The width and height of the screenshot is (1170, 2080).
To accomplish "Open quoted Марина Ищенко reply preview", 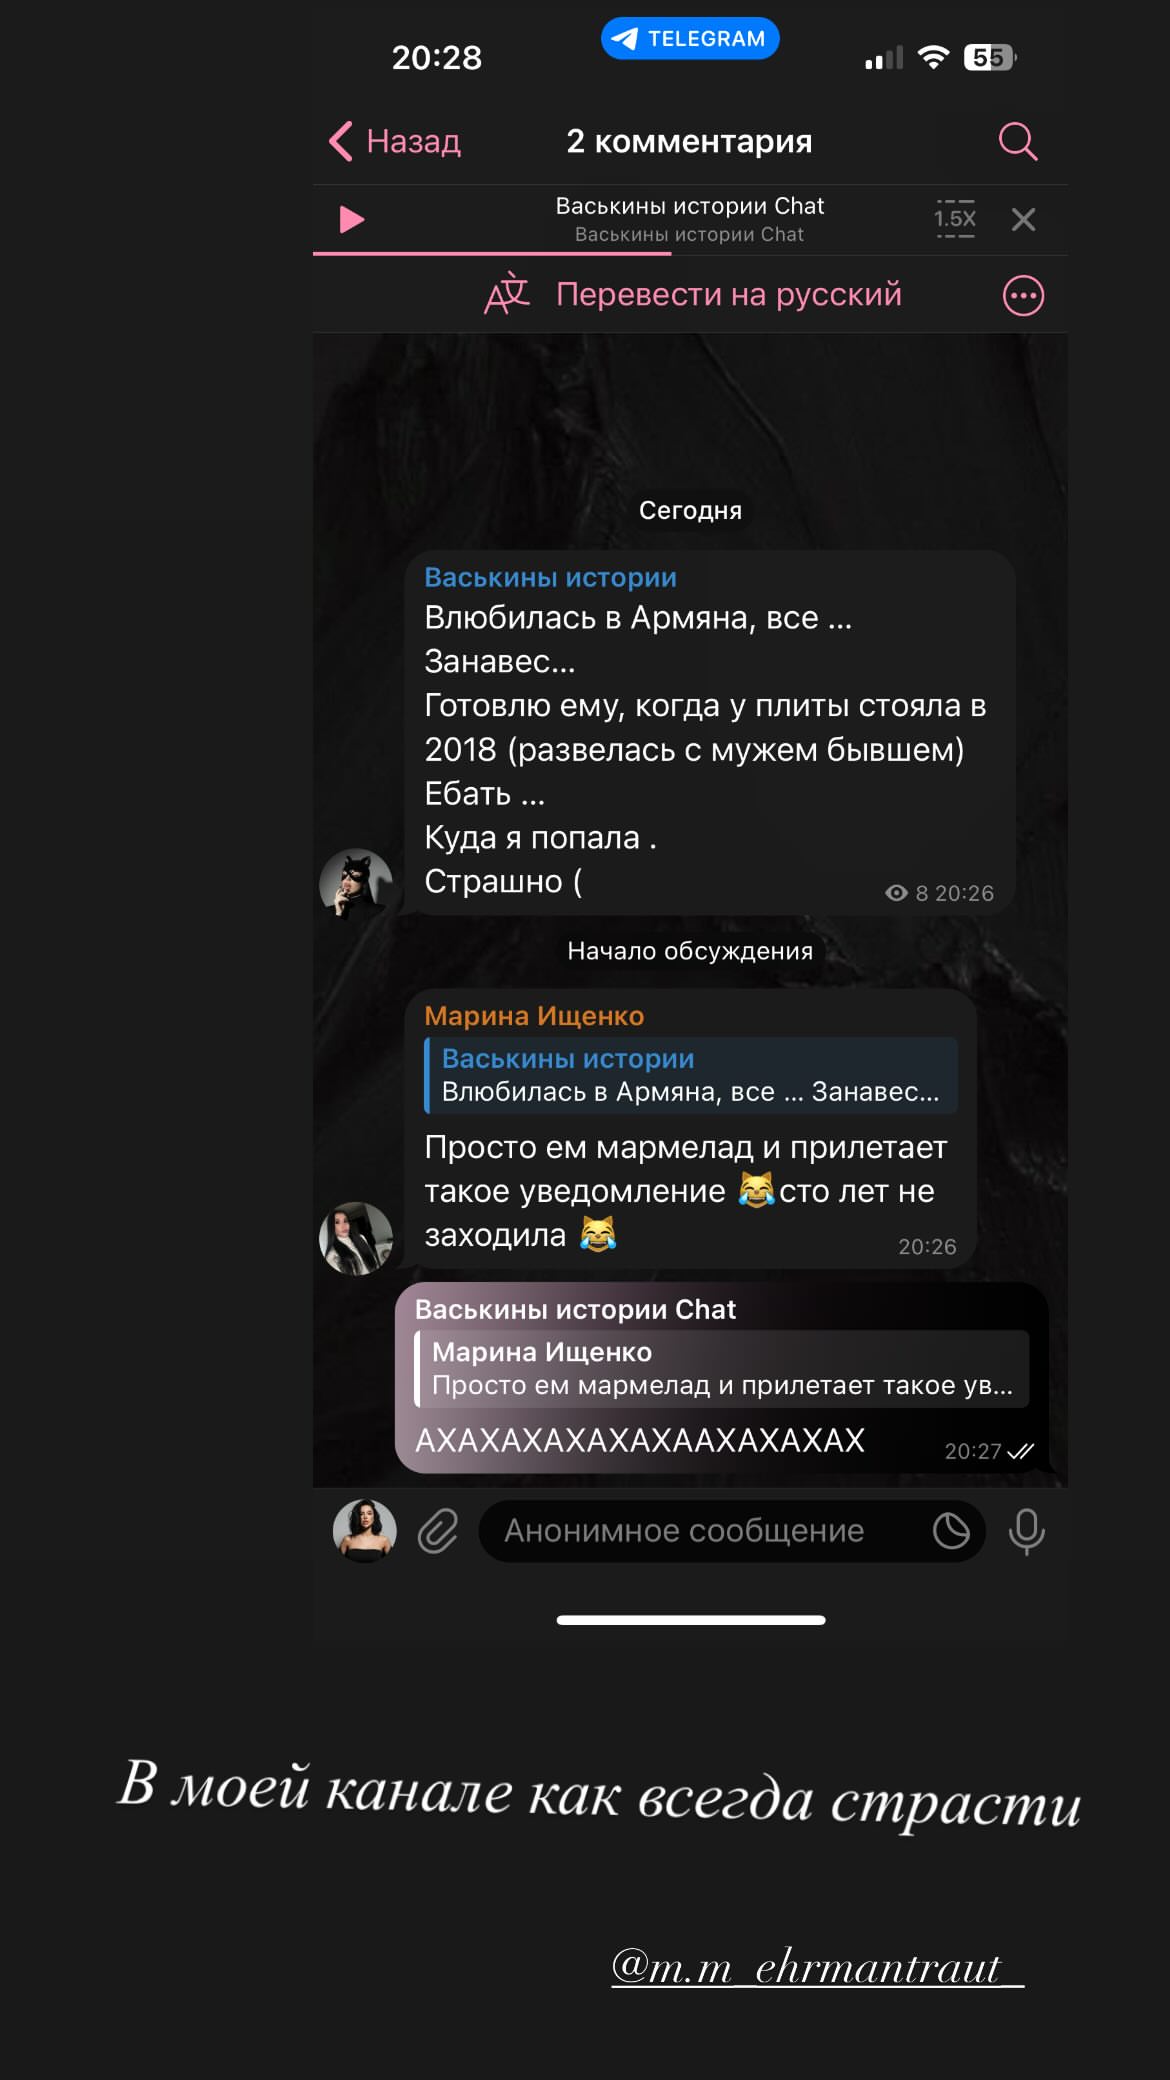I will [x=722, y=1369].
